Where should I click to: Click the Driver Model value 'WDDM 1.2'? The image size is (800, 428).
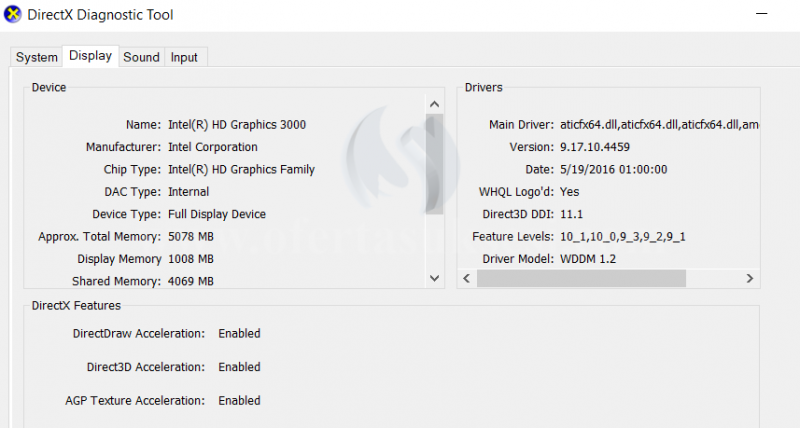tap(588, 259)
